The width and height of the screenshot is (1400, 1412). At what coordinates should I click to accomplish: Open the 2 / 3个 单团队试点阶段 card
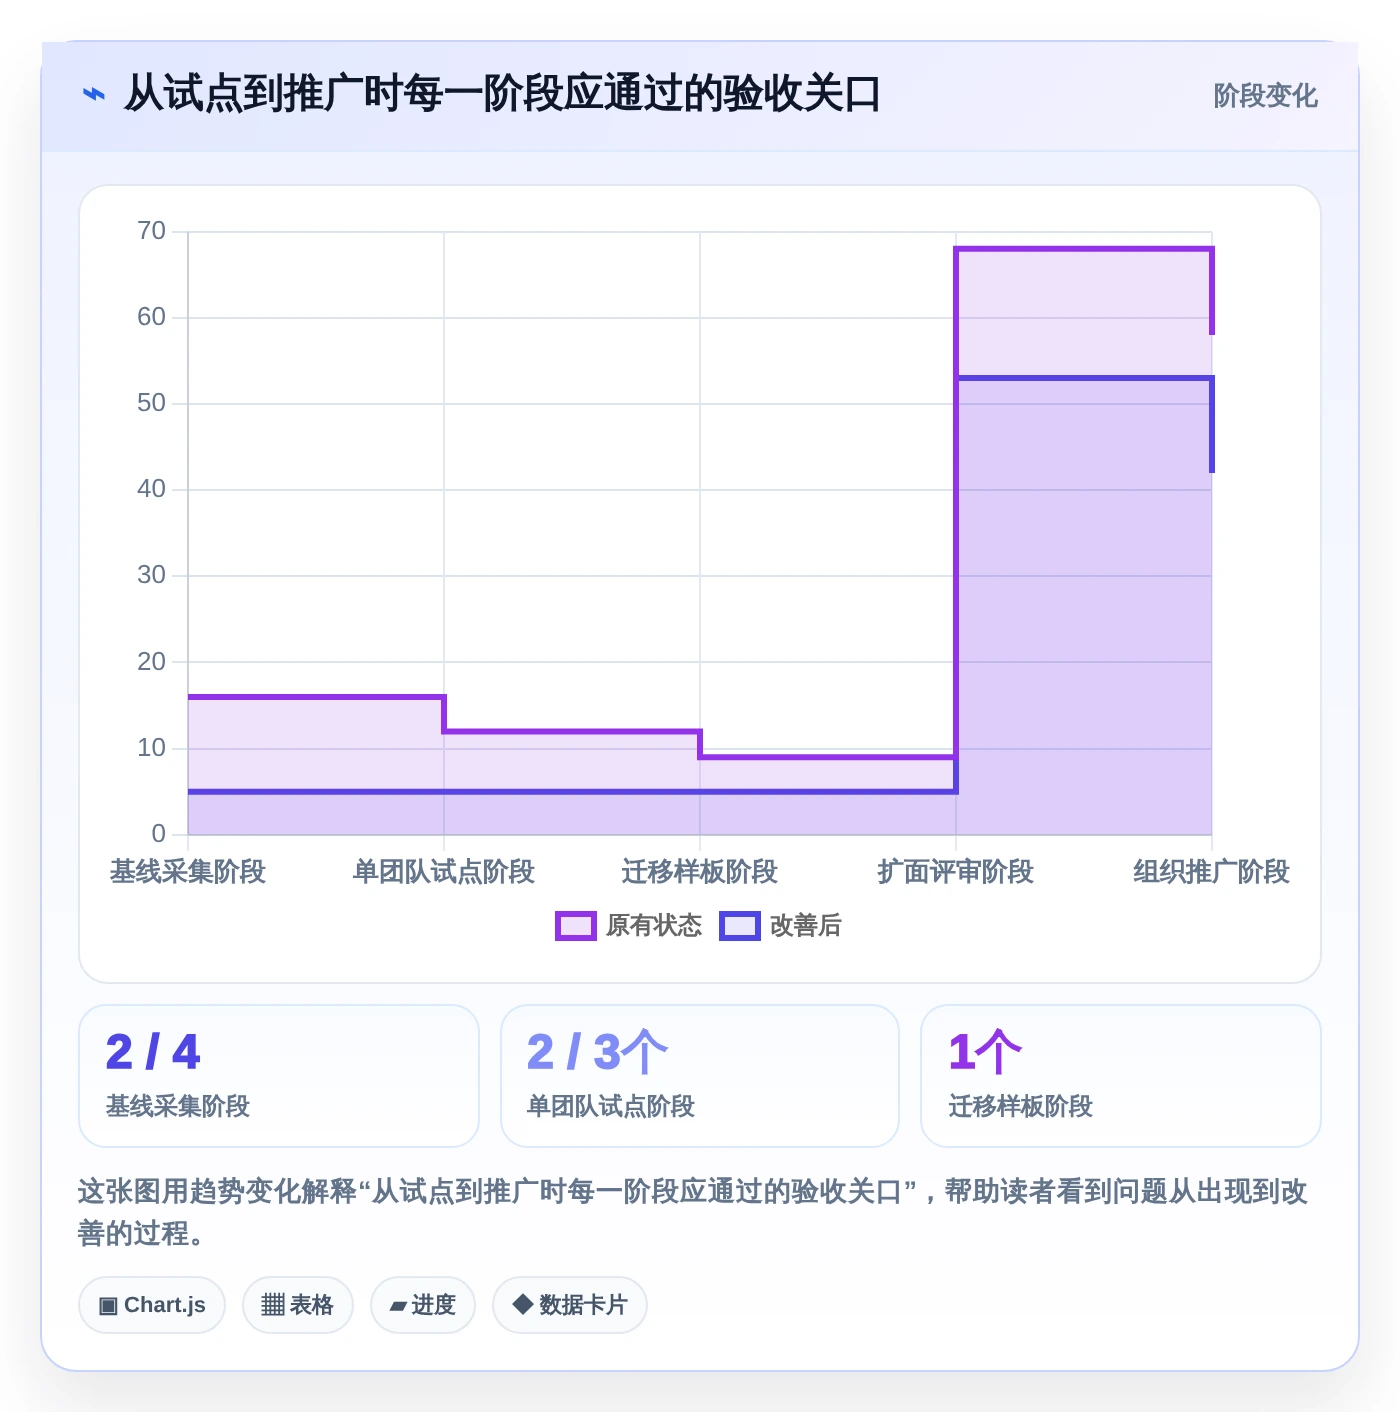click(x=700, y=1076)
